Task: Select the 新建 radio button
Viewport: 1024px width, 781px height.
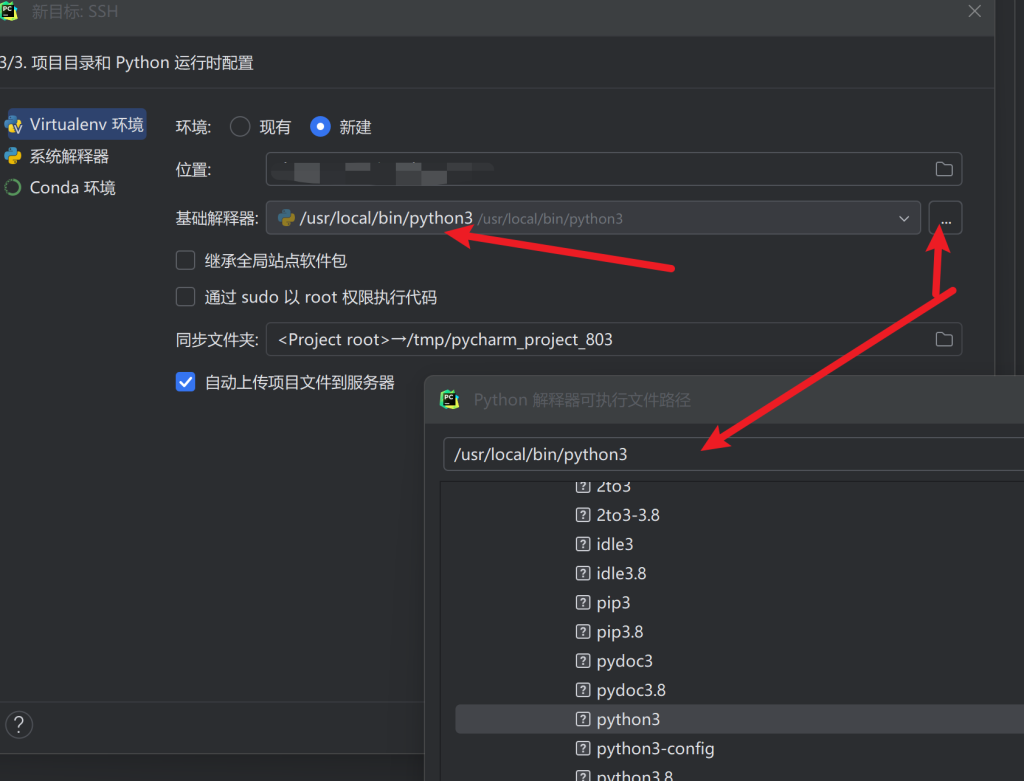Action: click(320, 127)
